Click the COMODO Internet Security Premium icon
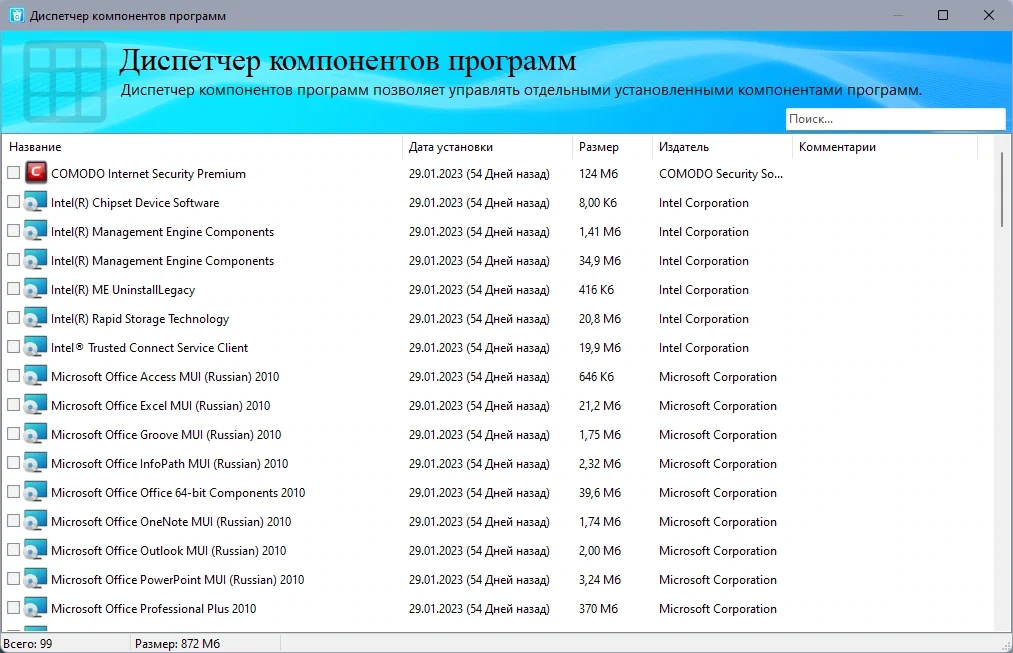The image size is (1013, 653). pos(36,172)
